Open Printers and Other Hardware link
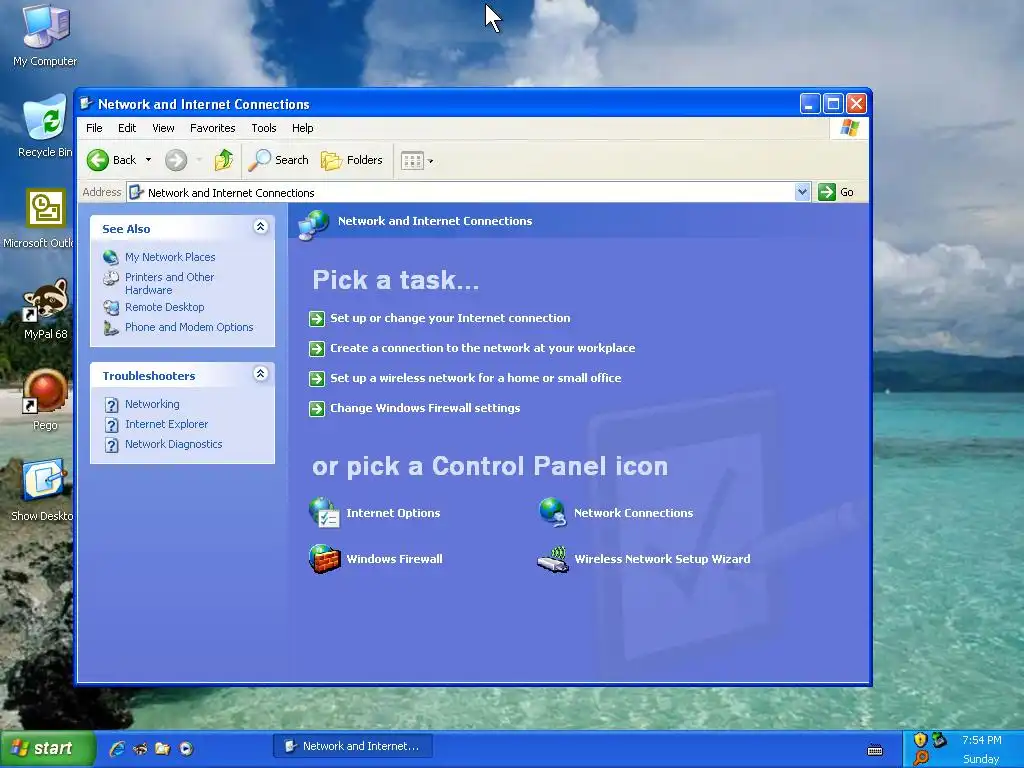This screenshot has width=1024, height=768. [169, 283]
